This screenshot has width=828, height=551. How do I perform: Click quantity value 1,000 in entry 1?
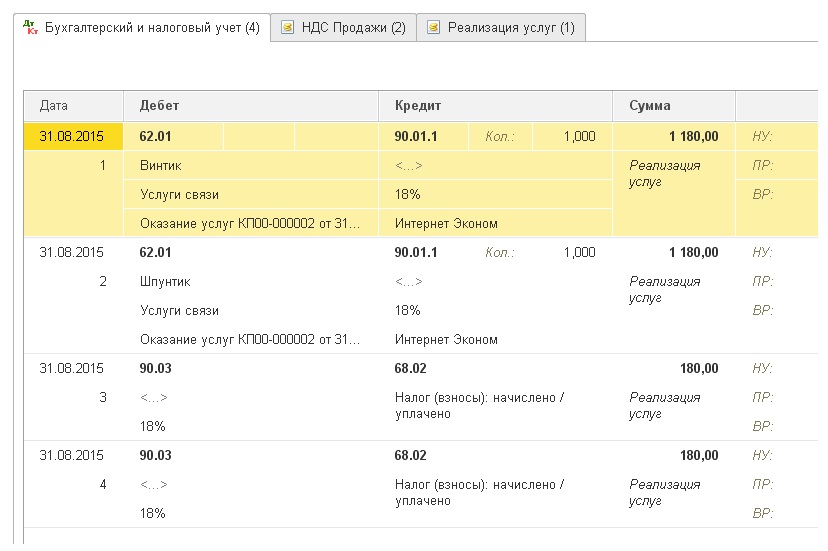tap(579, 136)
